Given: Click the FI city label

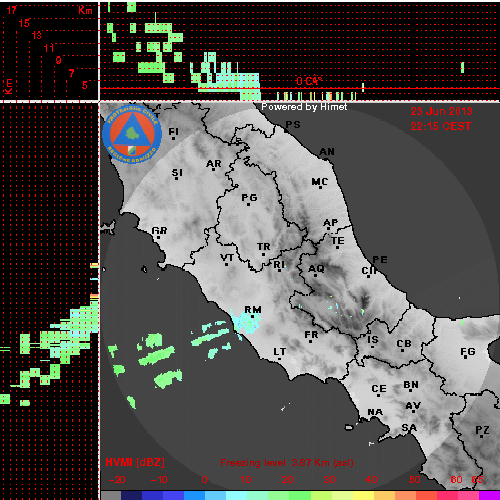Looking at the screenshot, I should [x=173, y=132].
